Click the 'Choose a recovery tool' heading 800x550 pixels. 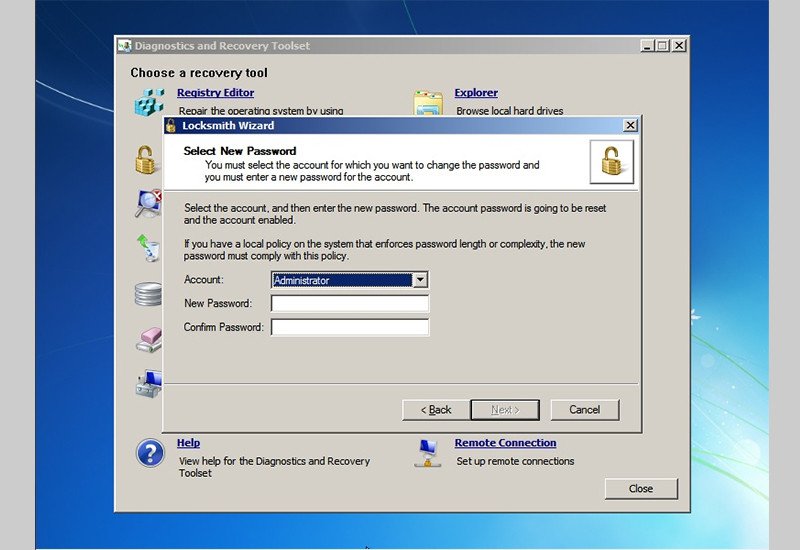pos(199,73)
